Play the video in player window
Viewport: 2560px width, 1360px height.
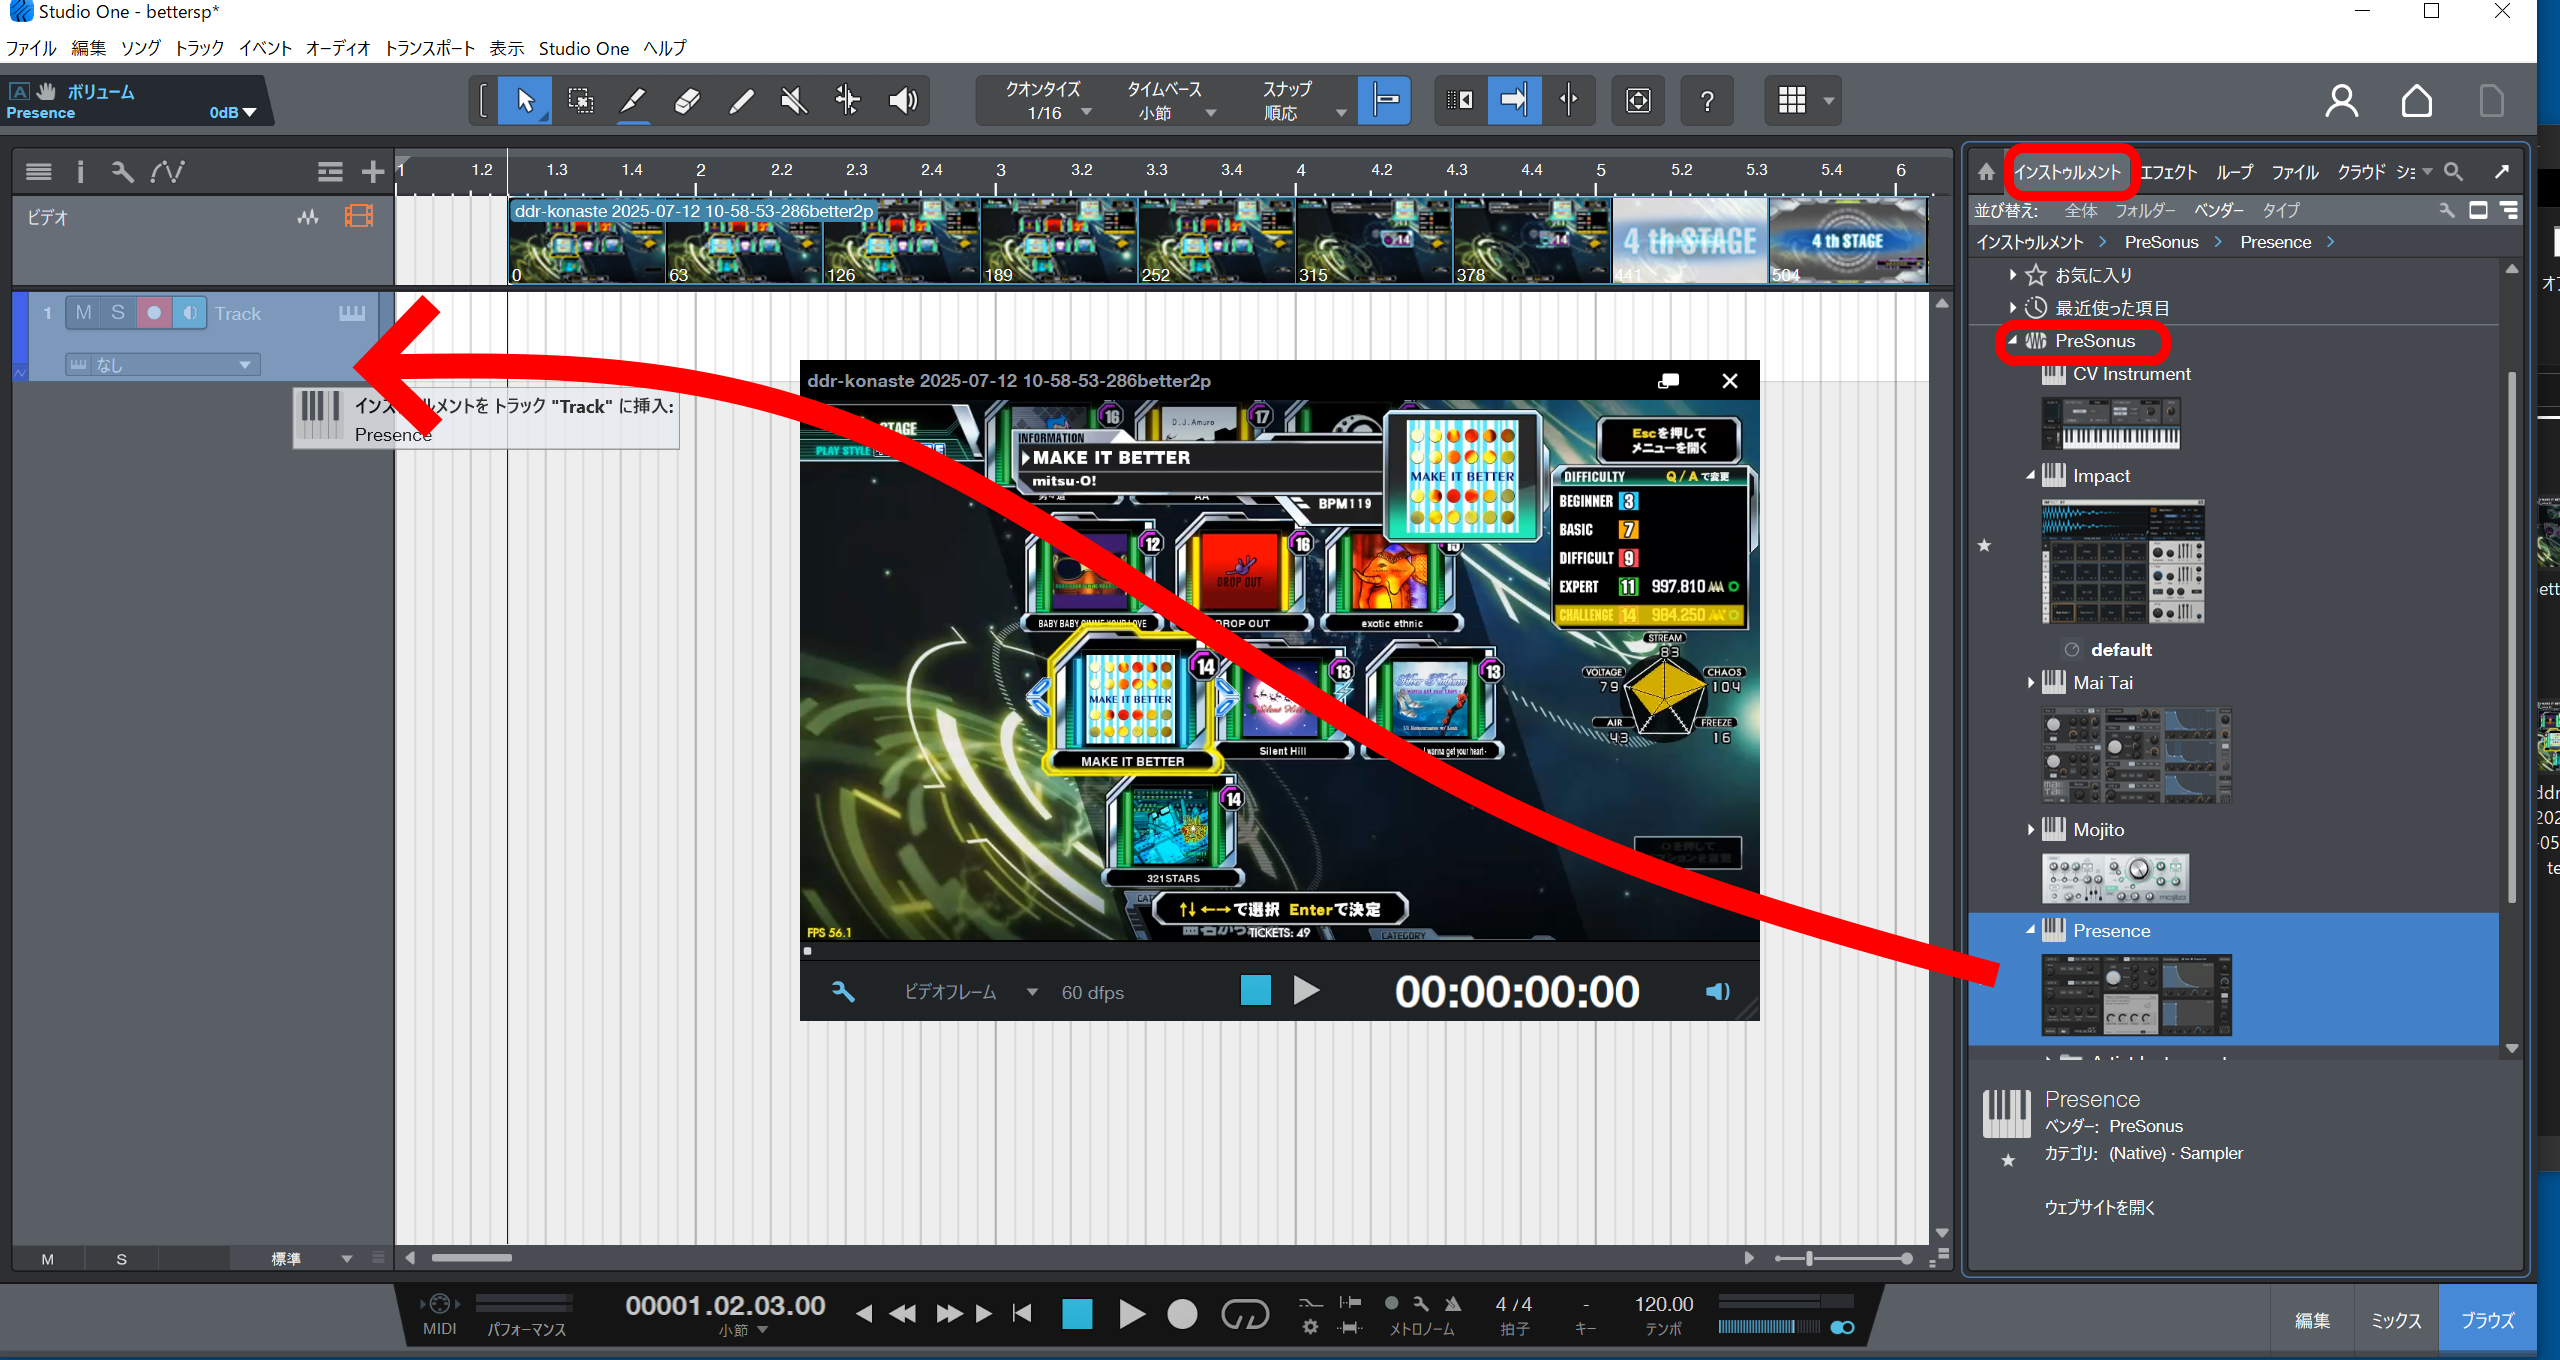tap(1305, 991)
